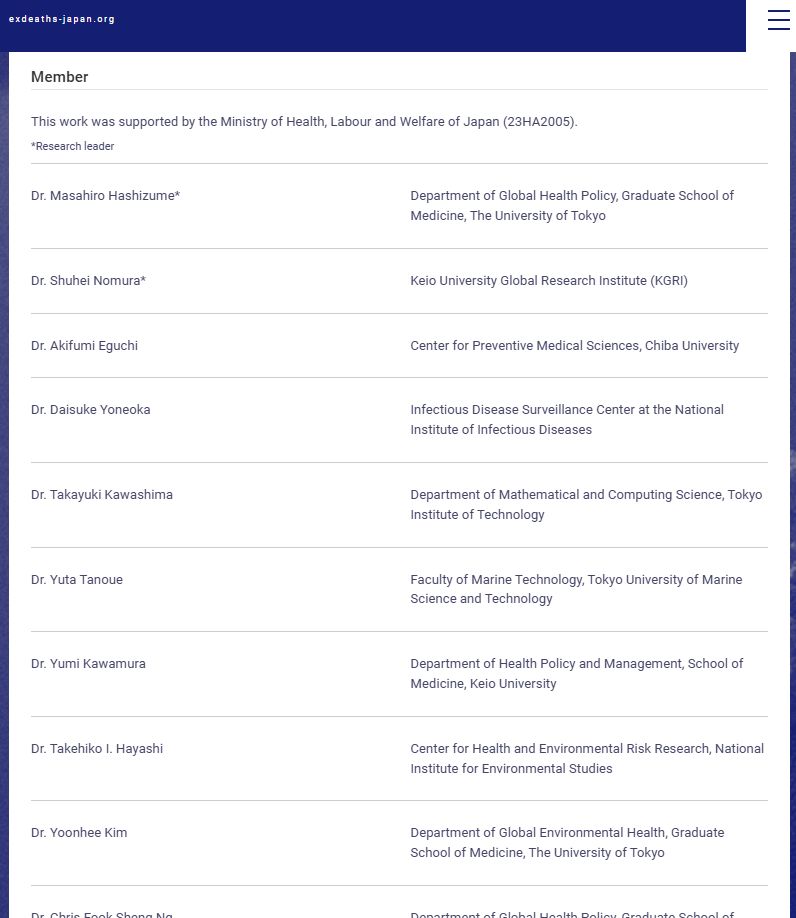
Task: Click Dr. Daisuke Yoneoka's name
Action: [91, 410]
